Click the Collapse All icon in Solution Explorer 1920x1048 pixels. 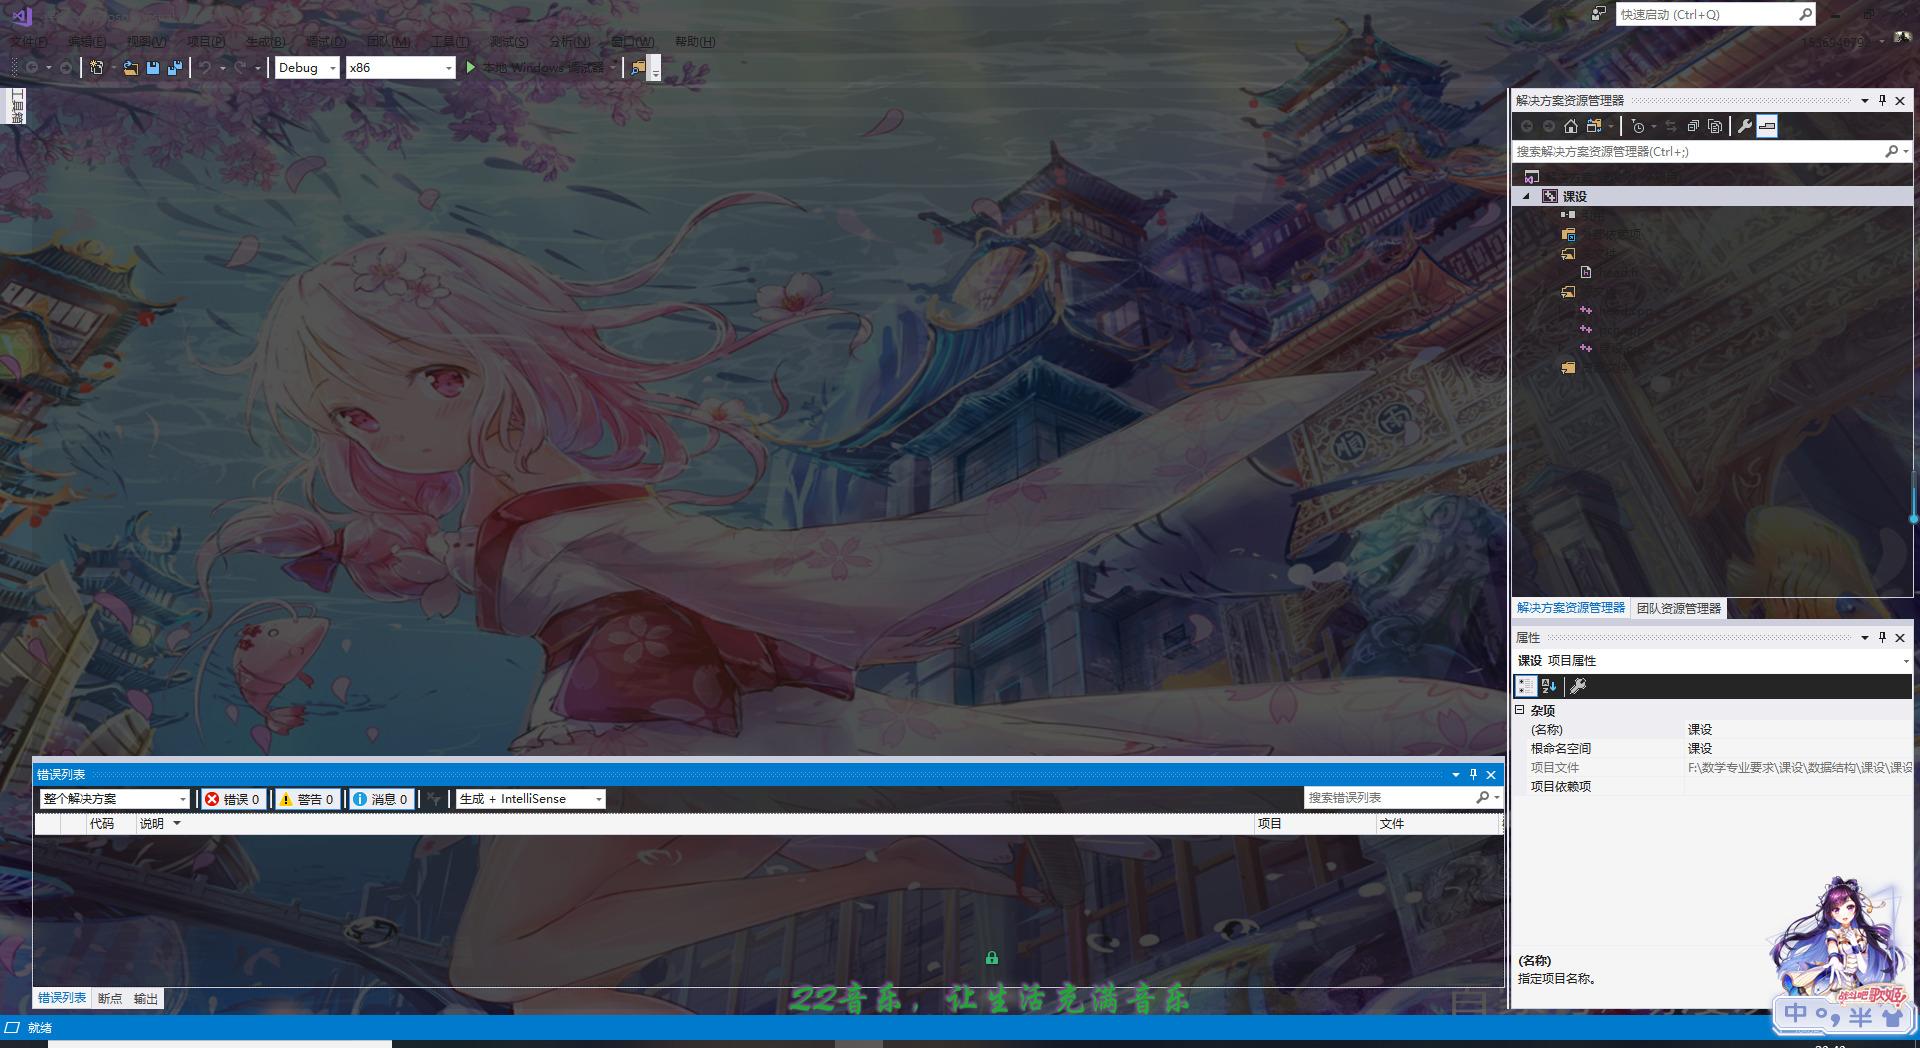click(x=1693, y=126)
